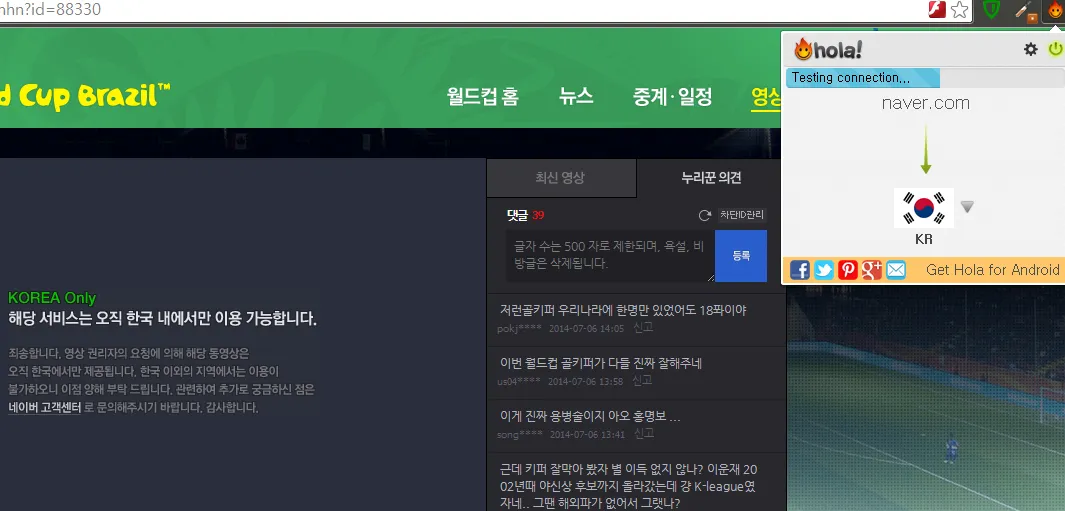
Task: Click comment '이게 진짜 용병술이지 아오 홍명보 …'
Action: [590, 416]
